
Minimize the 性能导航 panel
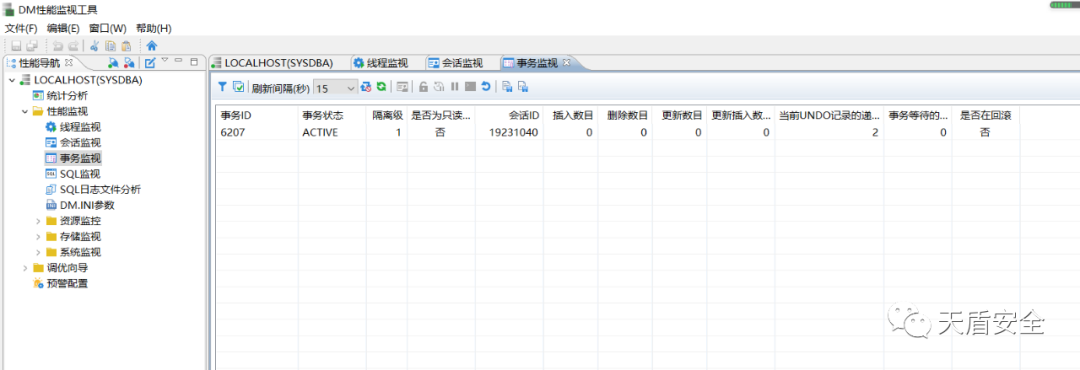[178, 61]
